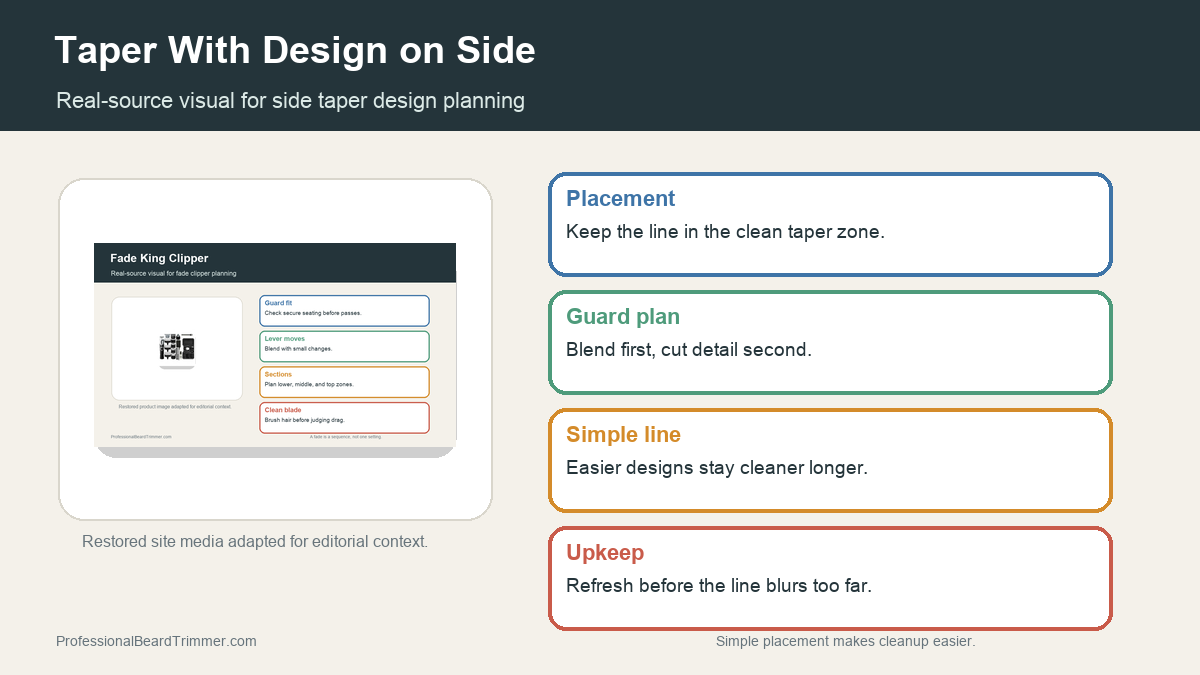This screenshot has height=675, width=1200.
Task: Click the title "Taper With Design on Side"
Action: [295, 50]
